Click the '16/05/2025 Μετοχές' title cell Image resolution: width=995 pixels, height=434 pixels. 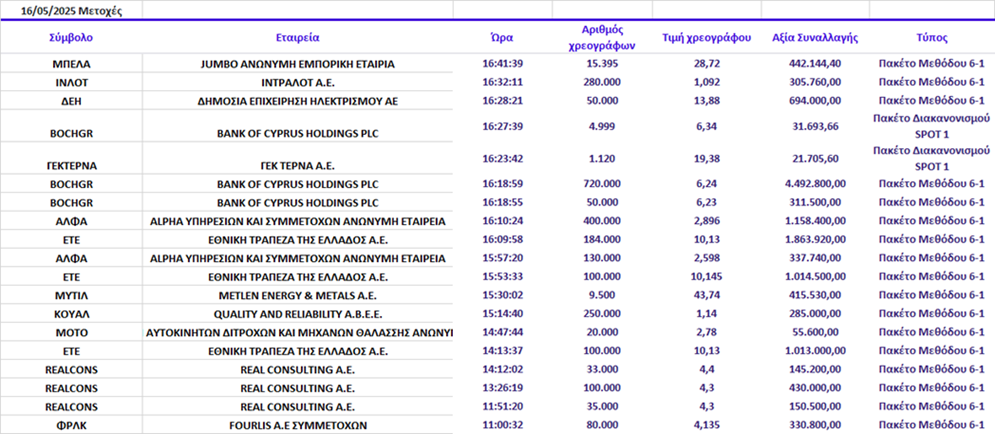pyautogui.click(x=71, y=10)
